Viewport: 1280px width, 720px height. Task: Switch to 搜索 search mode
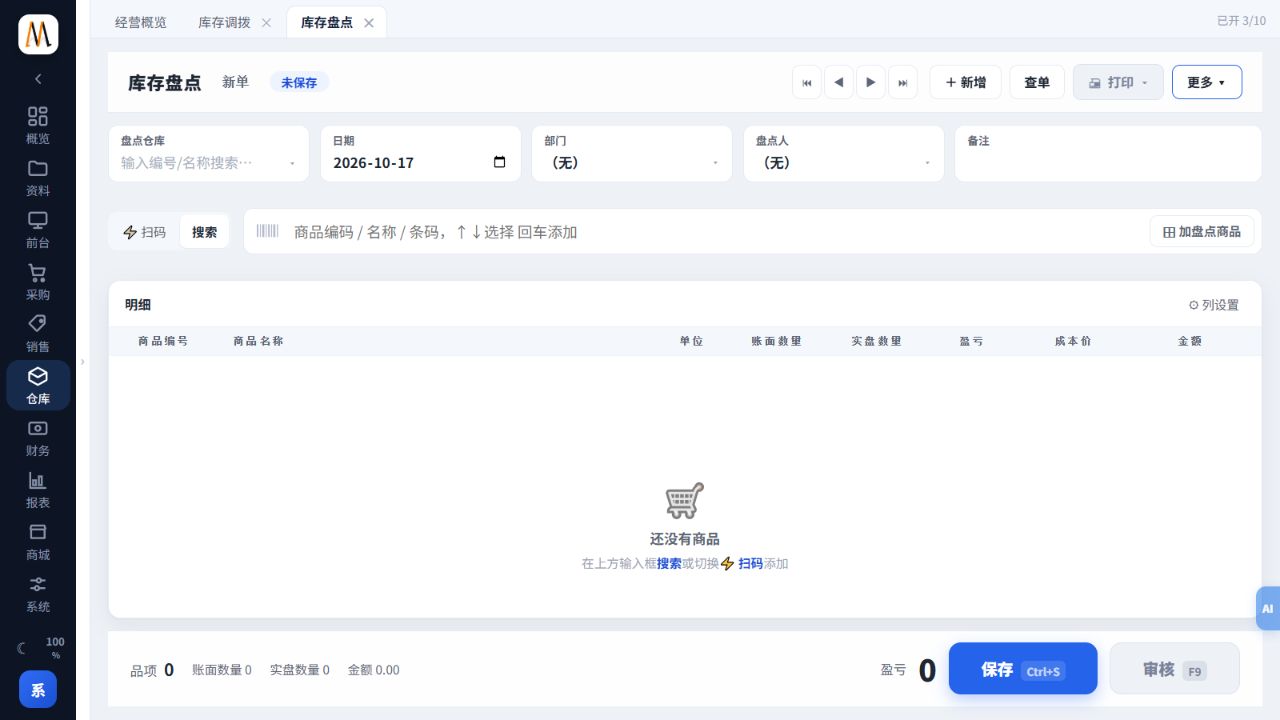[204, 232]
